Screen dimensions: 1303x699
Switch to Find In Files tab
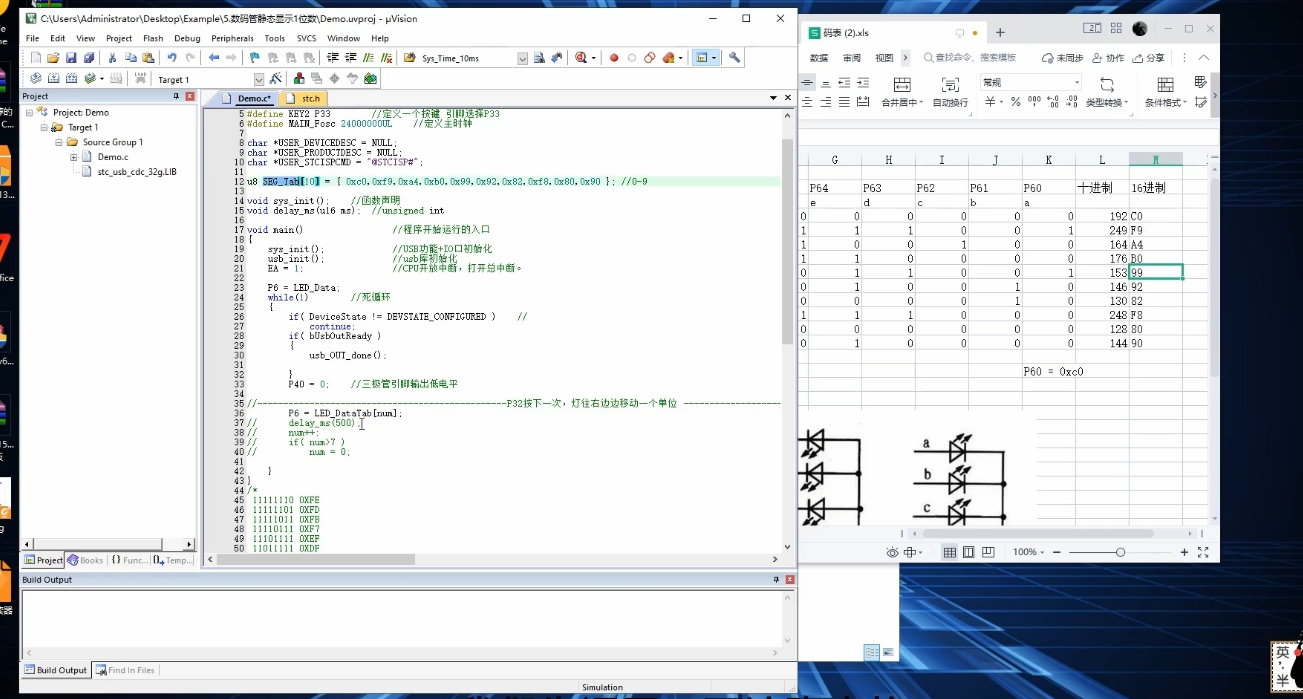click(x=125, y=670)
